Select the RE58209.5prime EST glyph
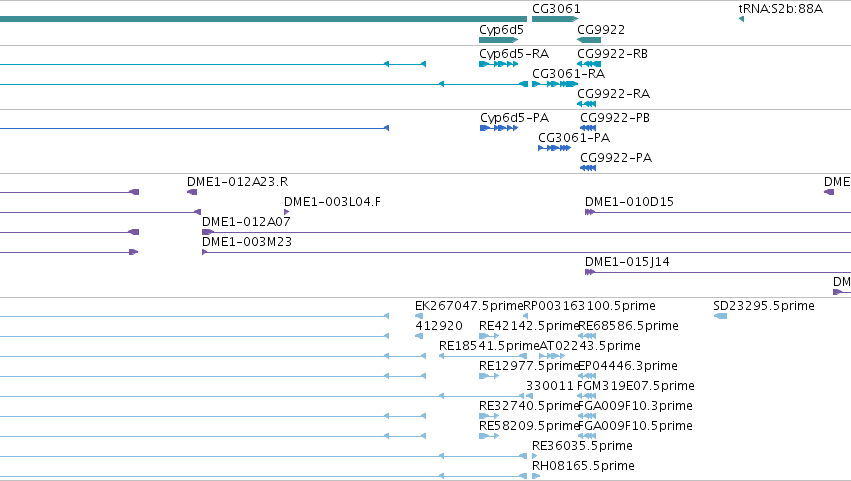Image resolution: width=851 pixels, height=481 pixels. pos(489,436)
